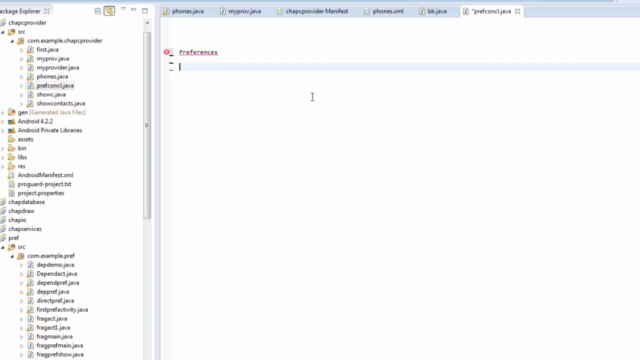The height and width of the screenshot is (360, 640).
Task: Expand myprov.java node
Action: (22, 59)
